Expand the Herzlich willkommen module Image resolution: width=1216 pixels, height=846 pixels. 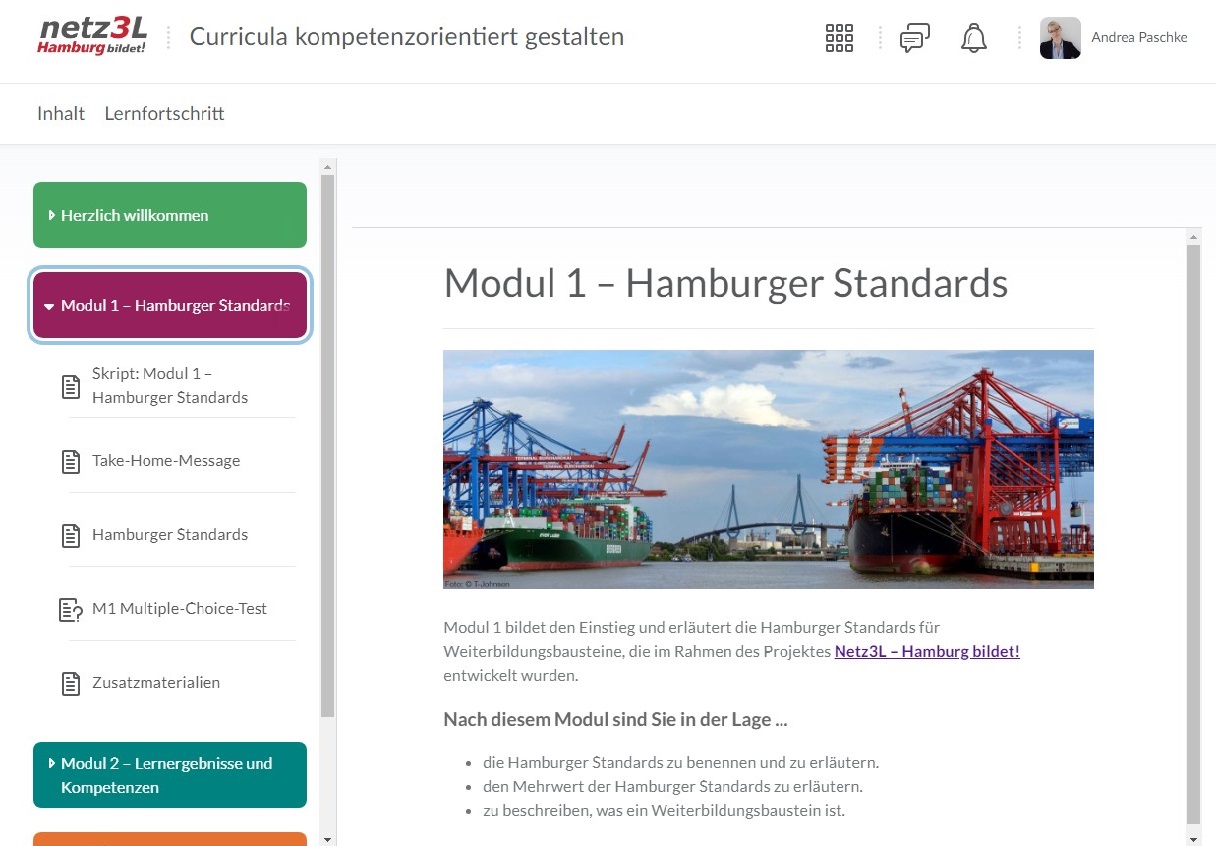click(170, 215)
